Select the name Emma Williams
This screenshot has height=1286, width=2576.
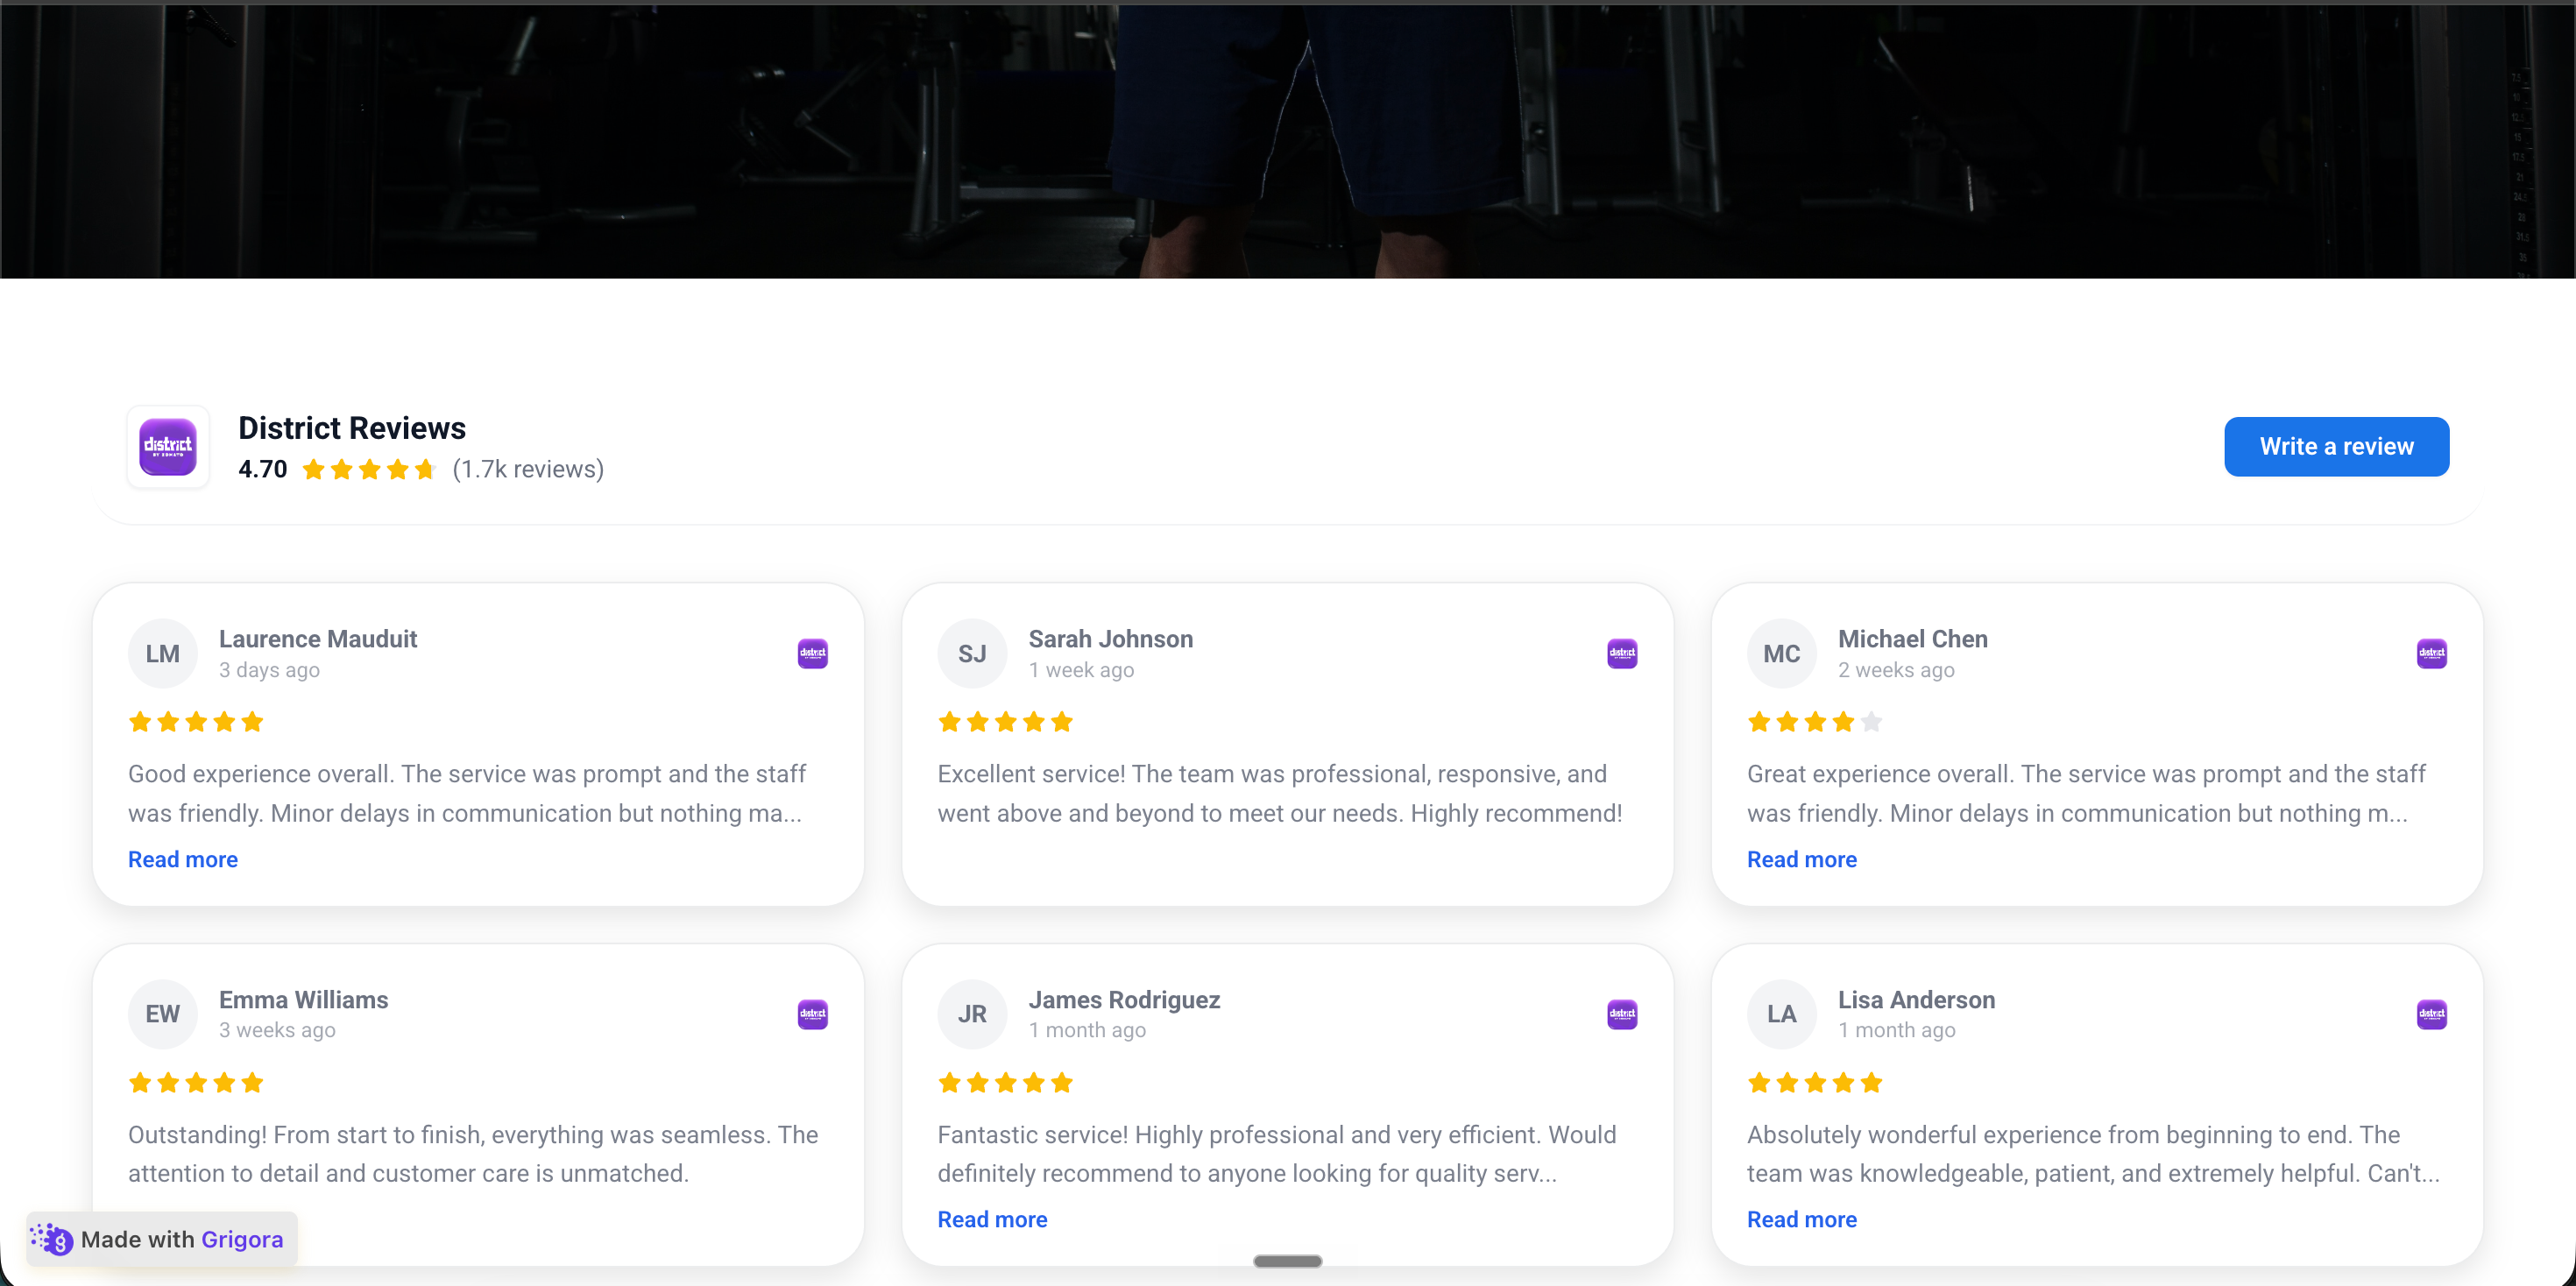(x=304, y=1000)
